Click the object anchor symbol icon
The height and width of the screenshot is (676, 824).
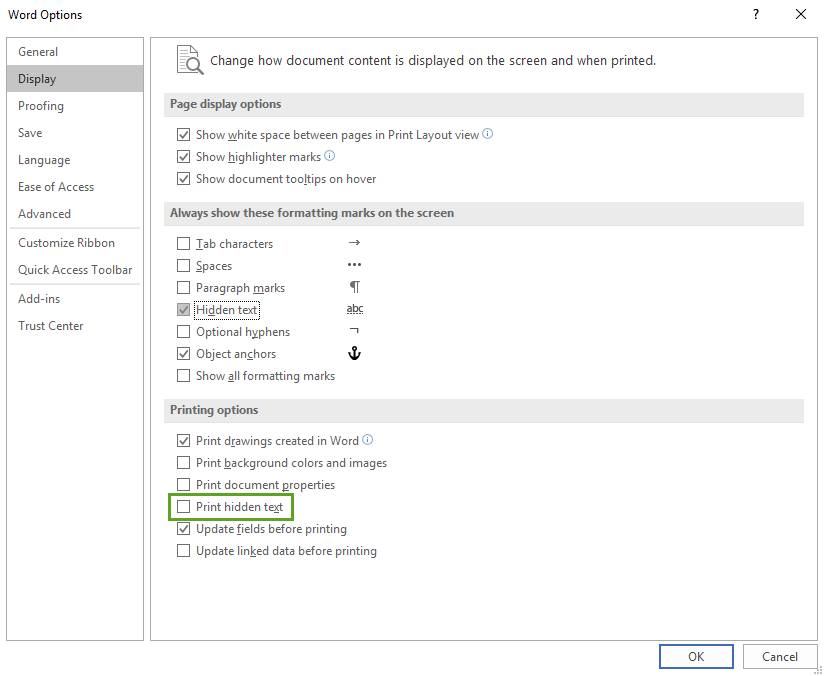tap(354, 354)
